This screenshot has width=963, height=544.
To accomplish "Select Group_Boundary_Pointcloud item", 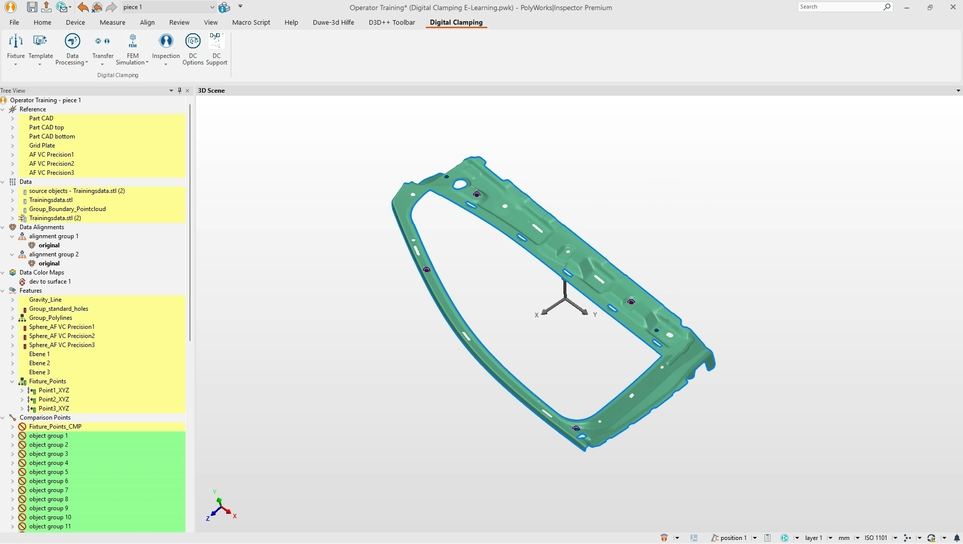I will [x=68, y=209].
